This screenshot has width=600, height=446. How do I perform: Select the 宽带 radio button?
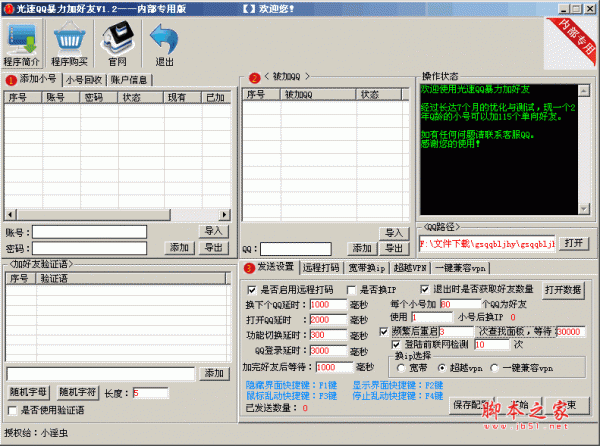pyautogui.click(x=401, y=368)
